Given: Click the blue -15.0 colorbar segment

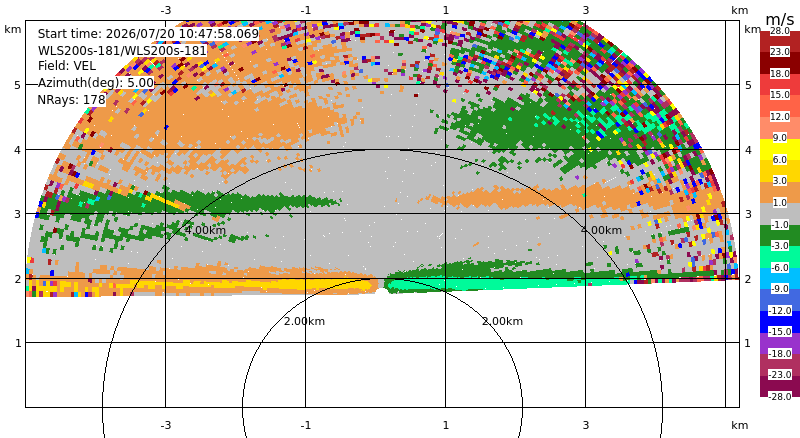Looking at the screenshot, I should [780, 323].
